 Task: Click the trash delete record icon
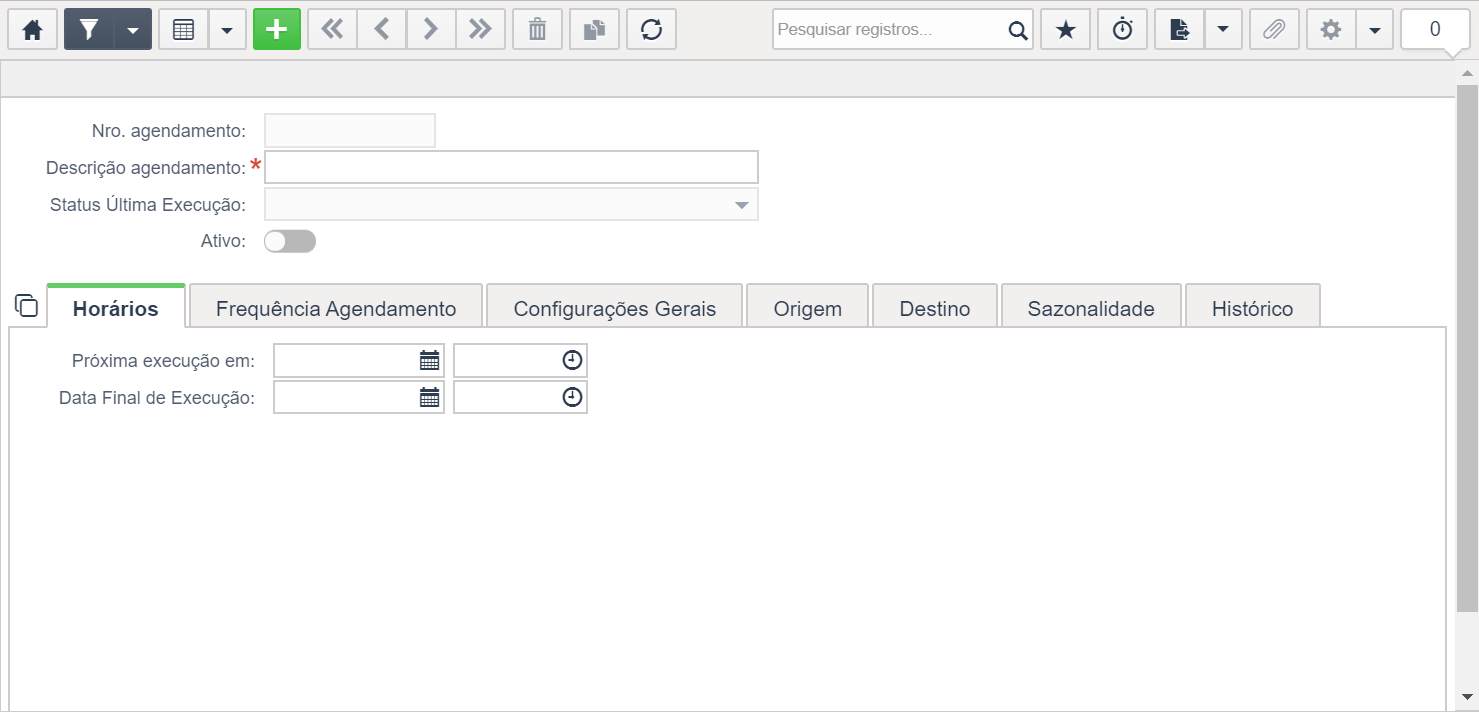click(x=538, y=30)
